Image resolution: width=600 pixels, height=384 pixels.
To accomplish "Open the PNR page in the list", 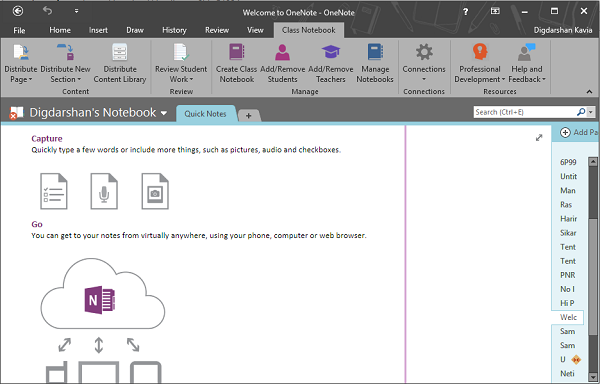I will (568, 275).
